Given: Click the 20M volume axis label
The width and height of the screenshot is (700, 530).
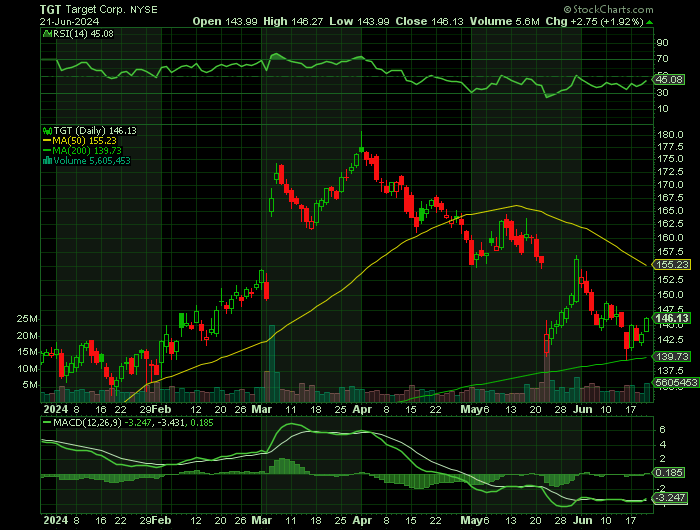Looking at the screenshot, I should tap(27, 336).
